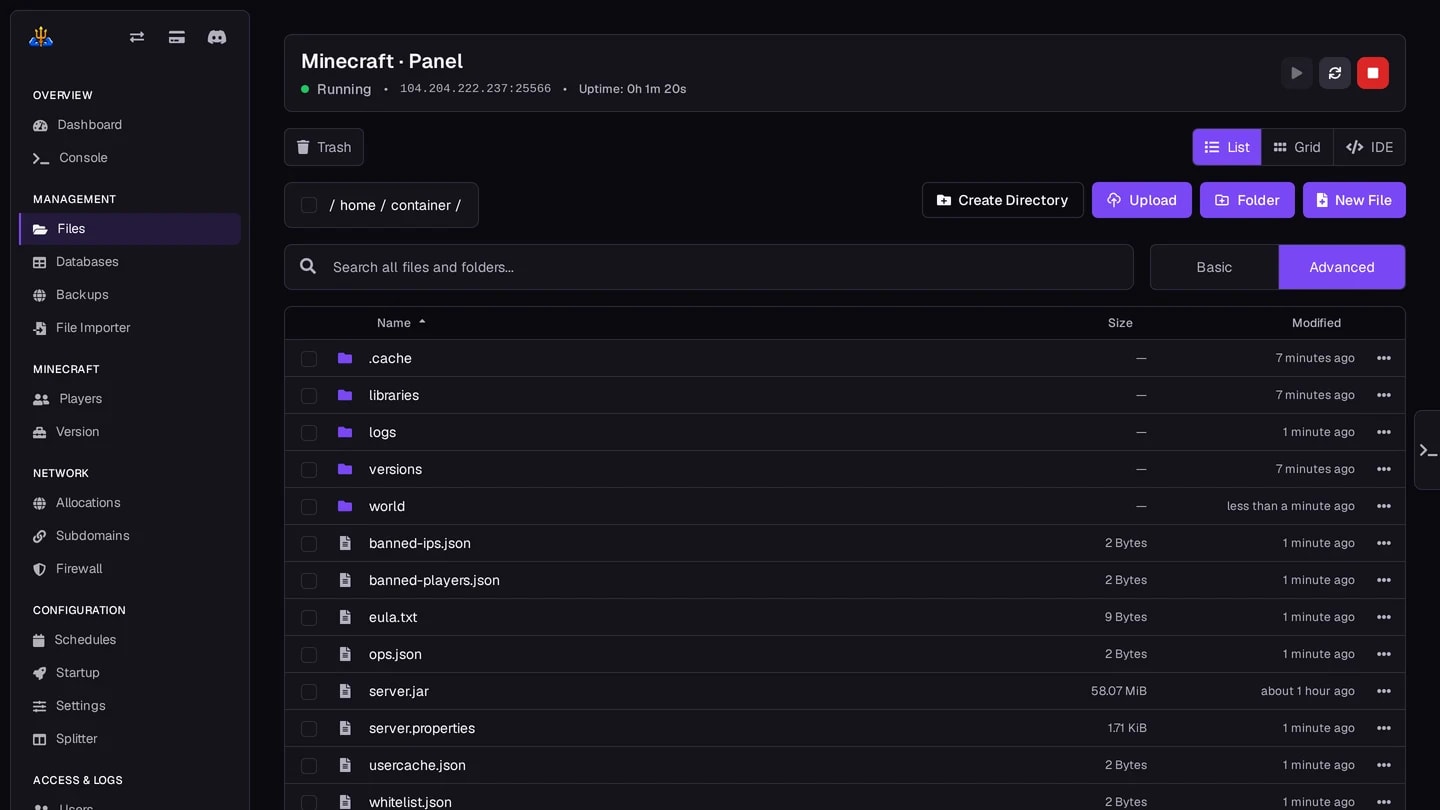Open the Discord icon link
Viewport: 1440px width, 810px height.
pos(217,37)
